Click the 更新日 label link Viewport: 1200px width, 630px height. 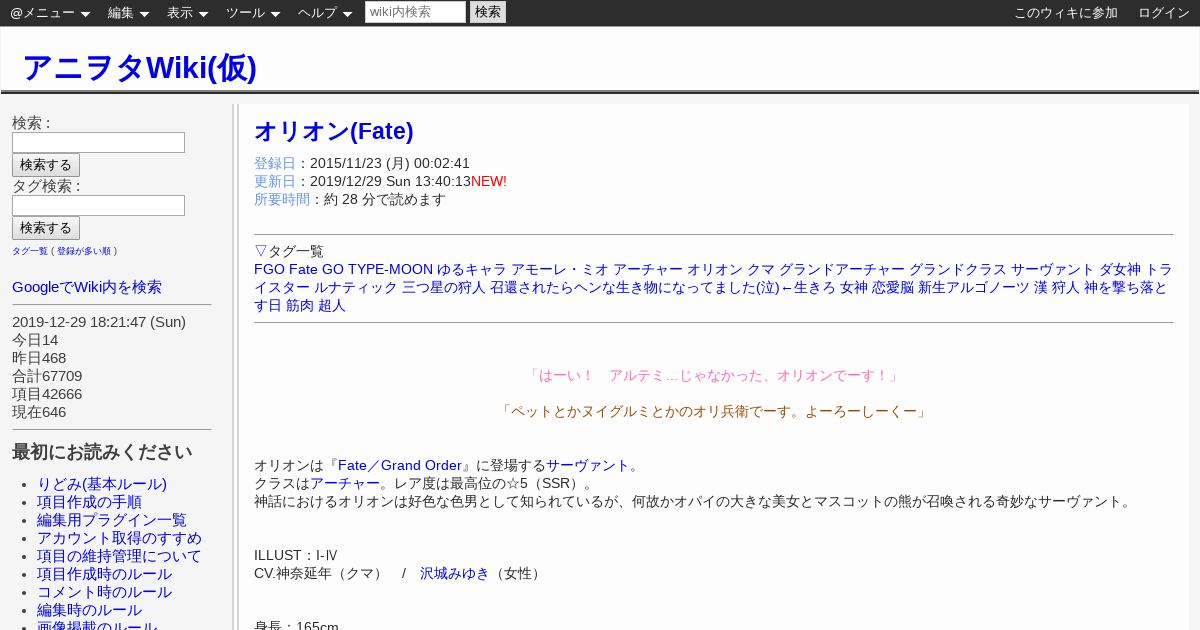click(x=275, y=181)
